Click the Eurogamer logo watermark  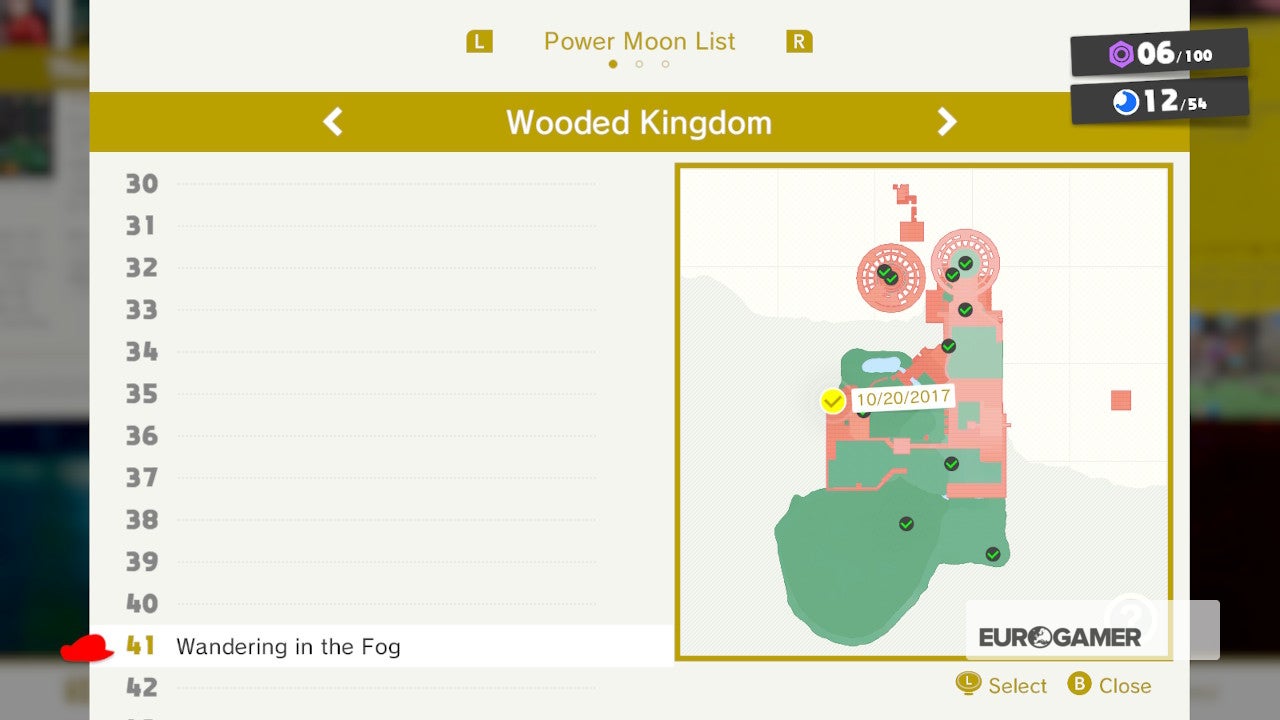click(x=1060, y=637)
